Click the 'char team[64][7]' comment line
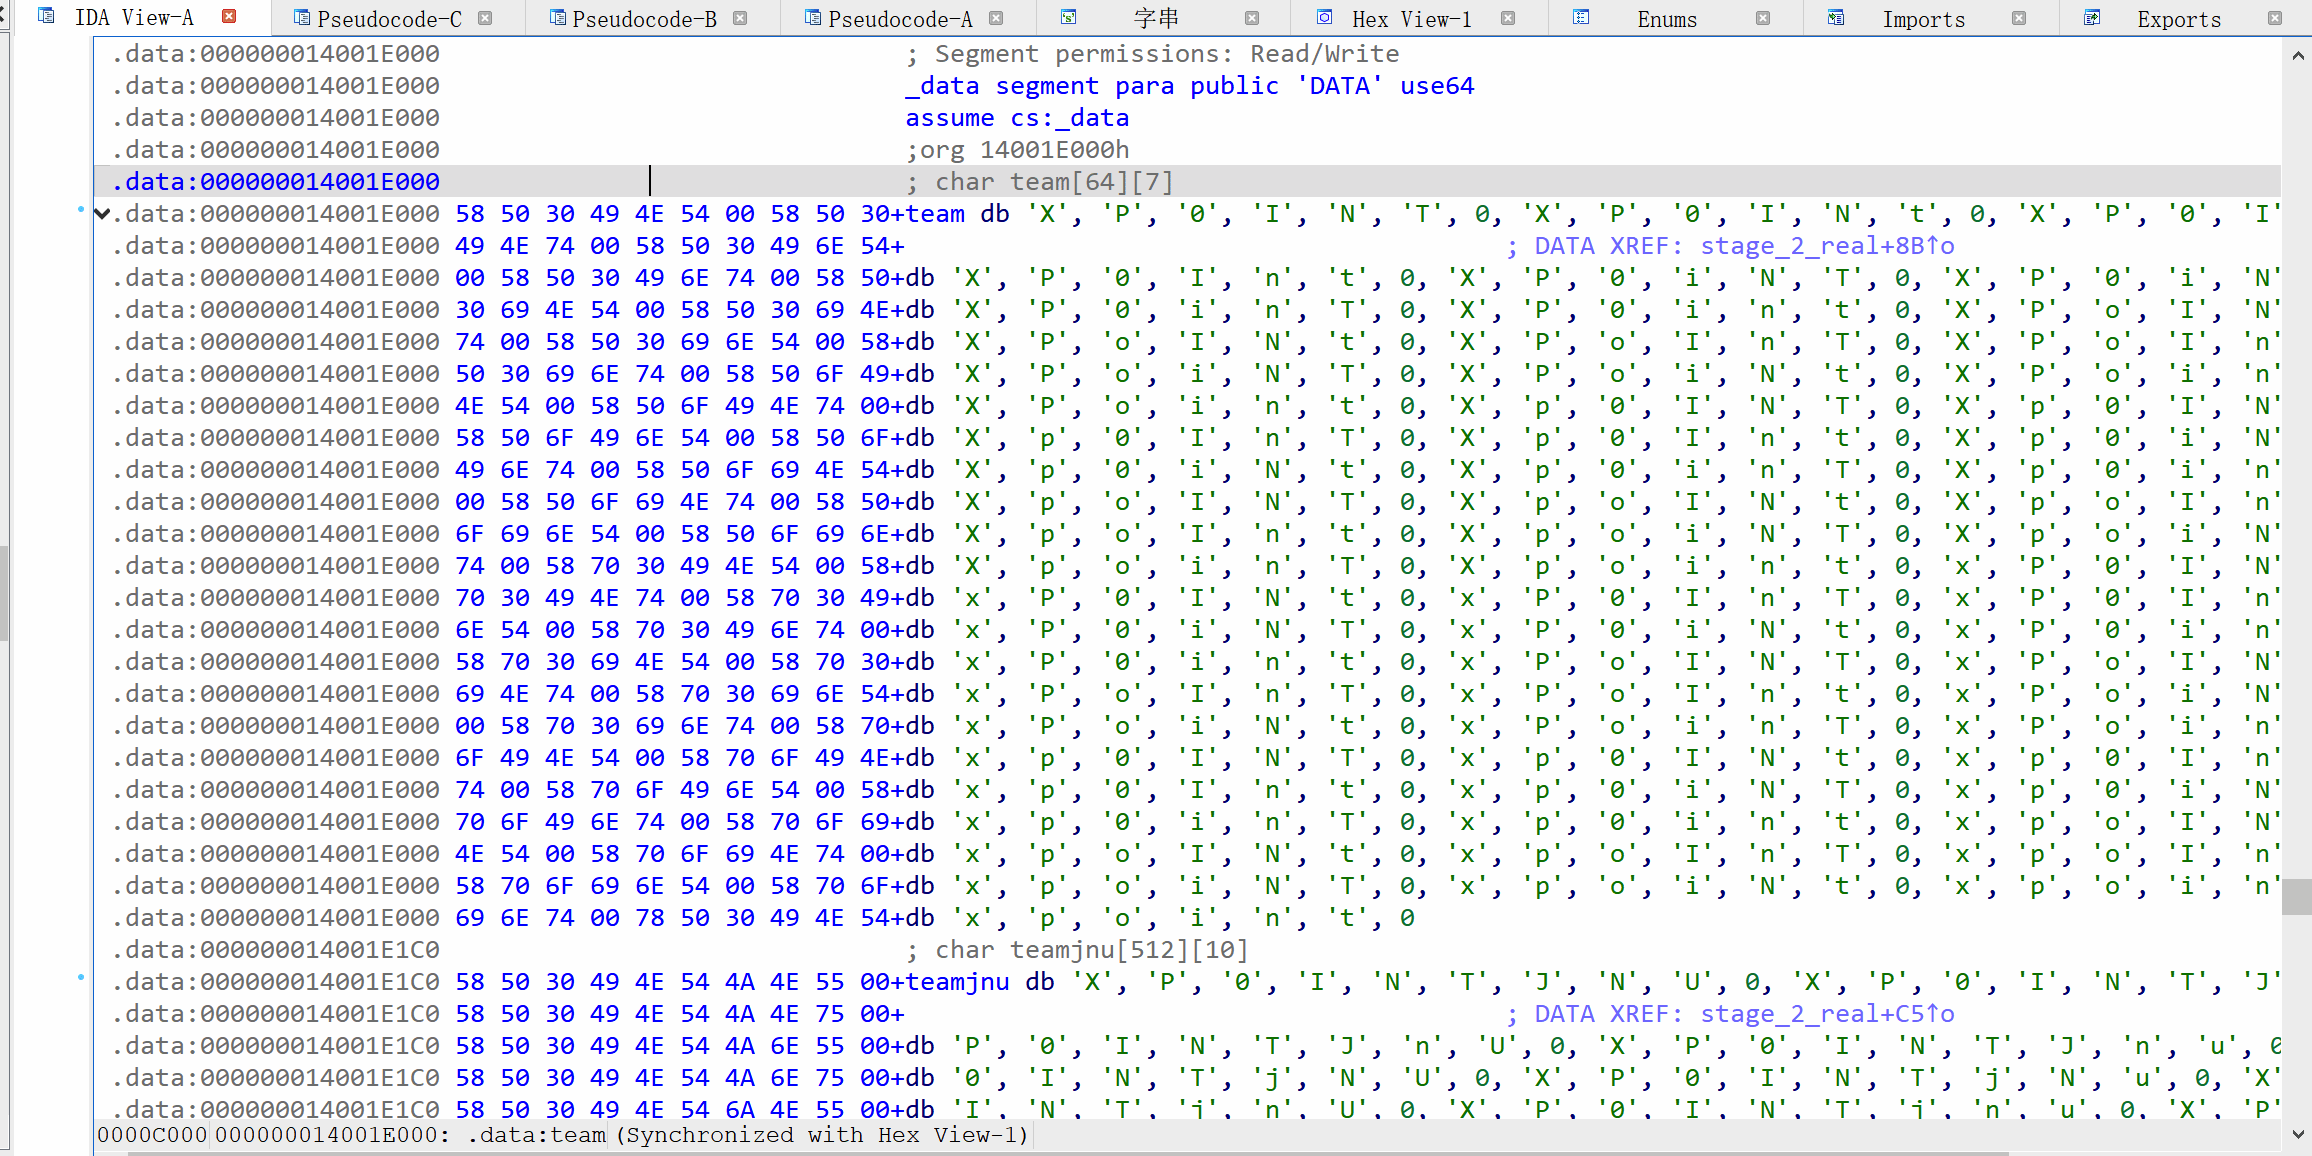 1040,182
